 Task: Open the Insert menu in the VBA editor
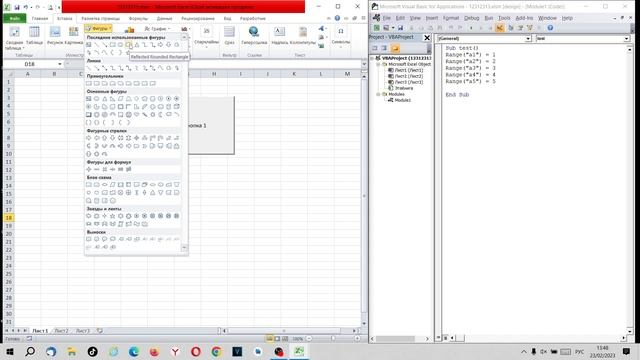point(431,18)
